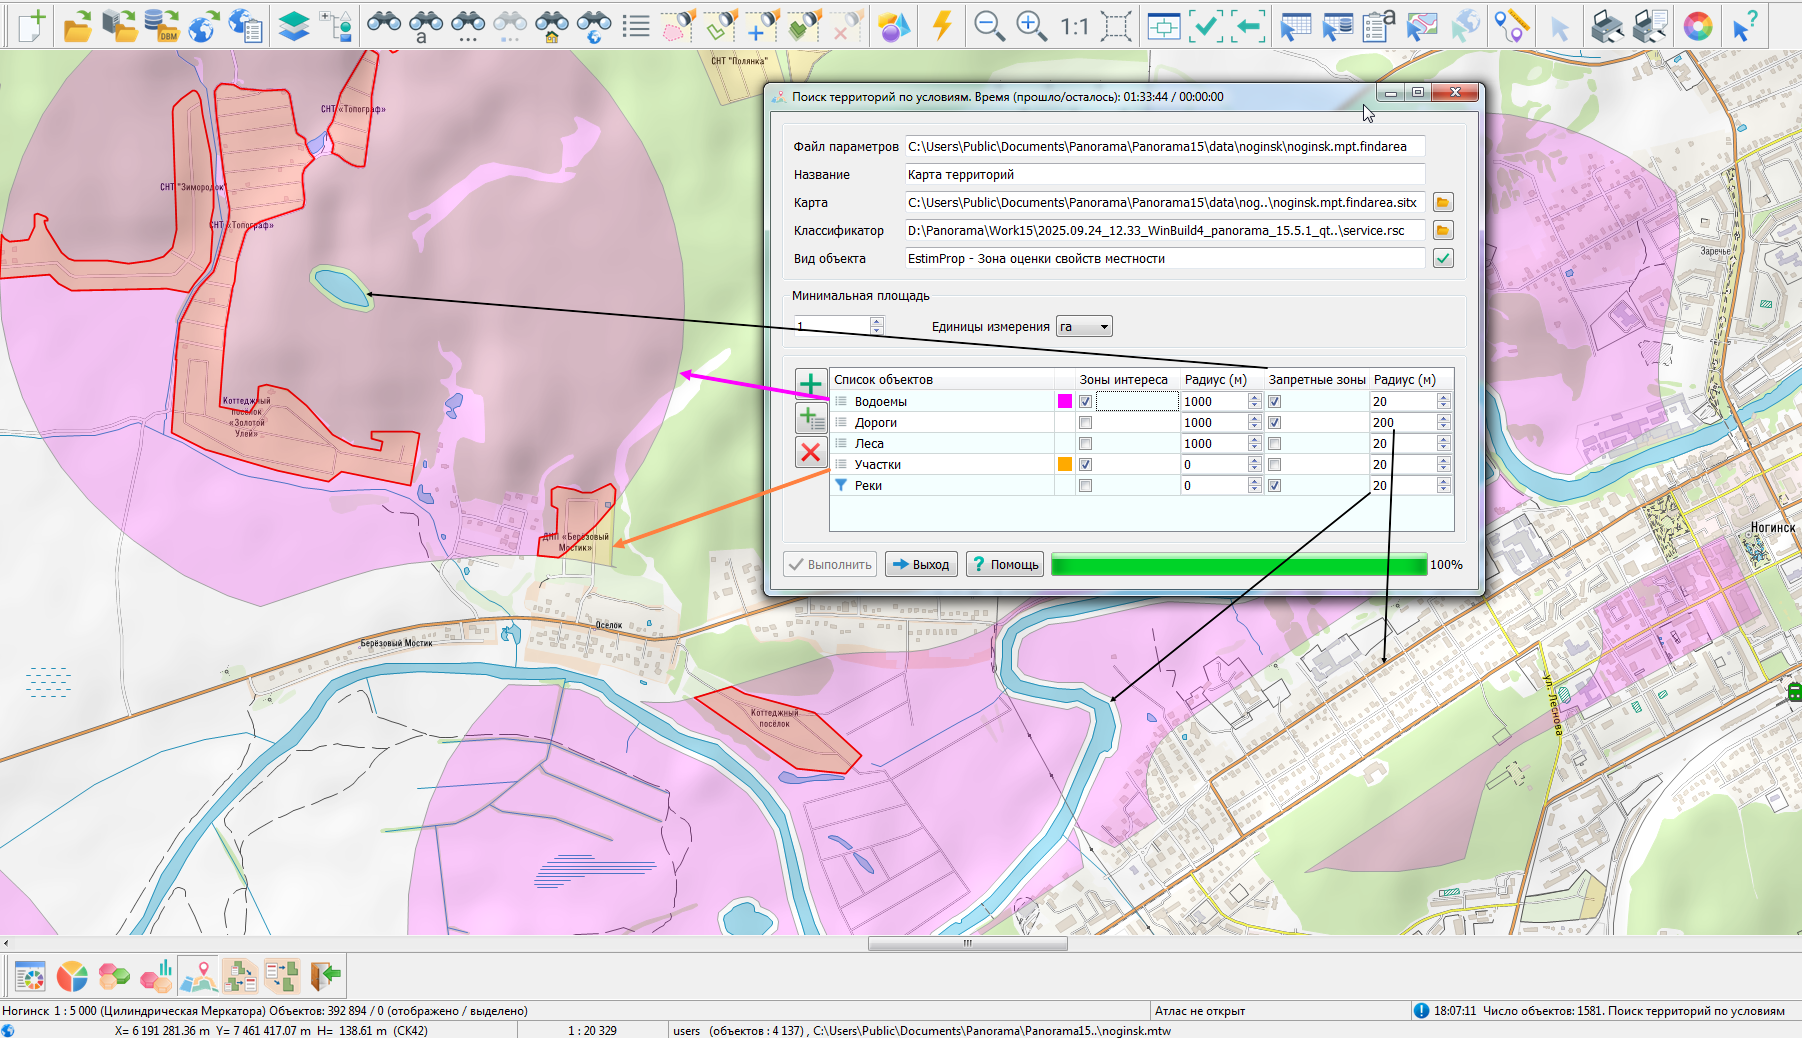Click the Выход button
The width and height of the screenshot is (1802, 1038).
coord(921,565)
